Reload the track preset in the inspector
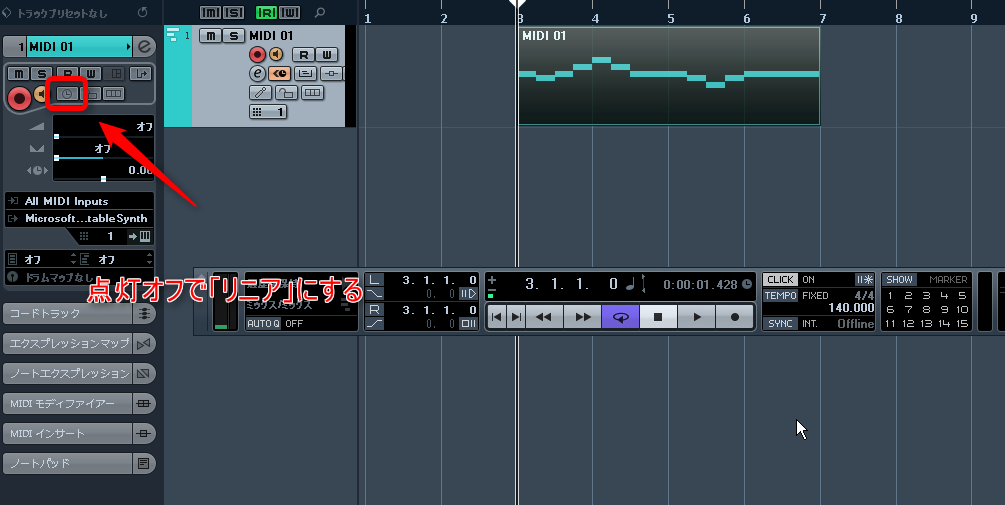The image size is (1005, 505). 142,12
